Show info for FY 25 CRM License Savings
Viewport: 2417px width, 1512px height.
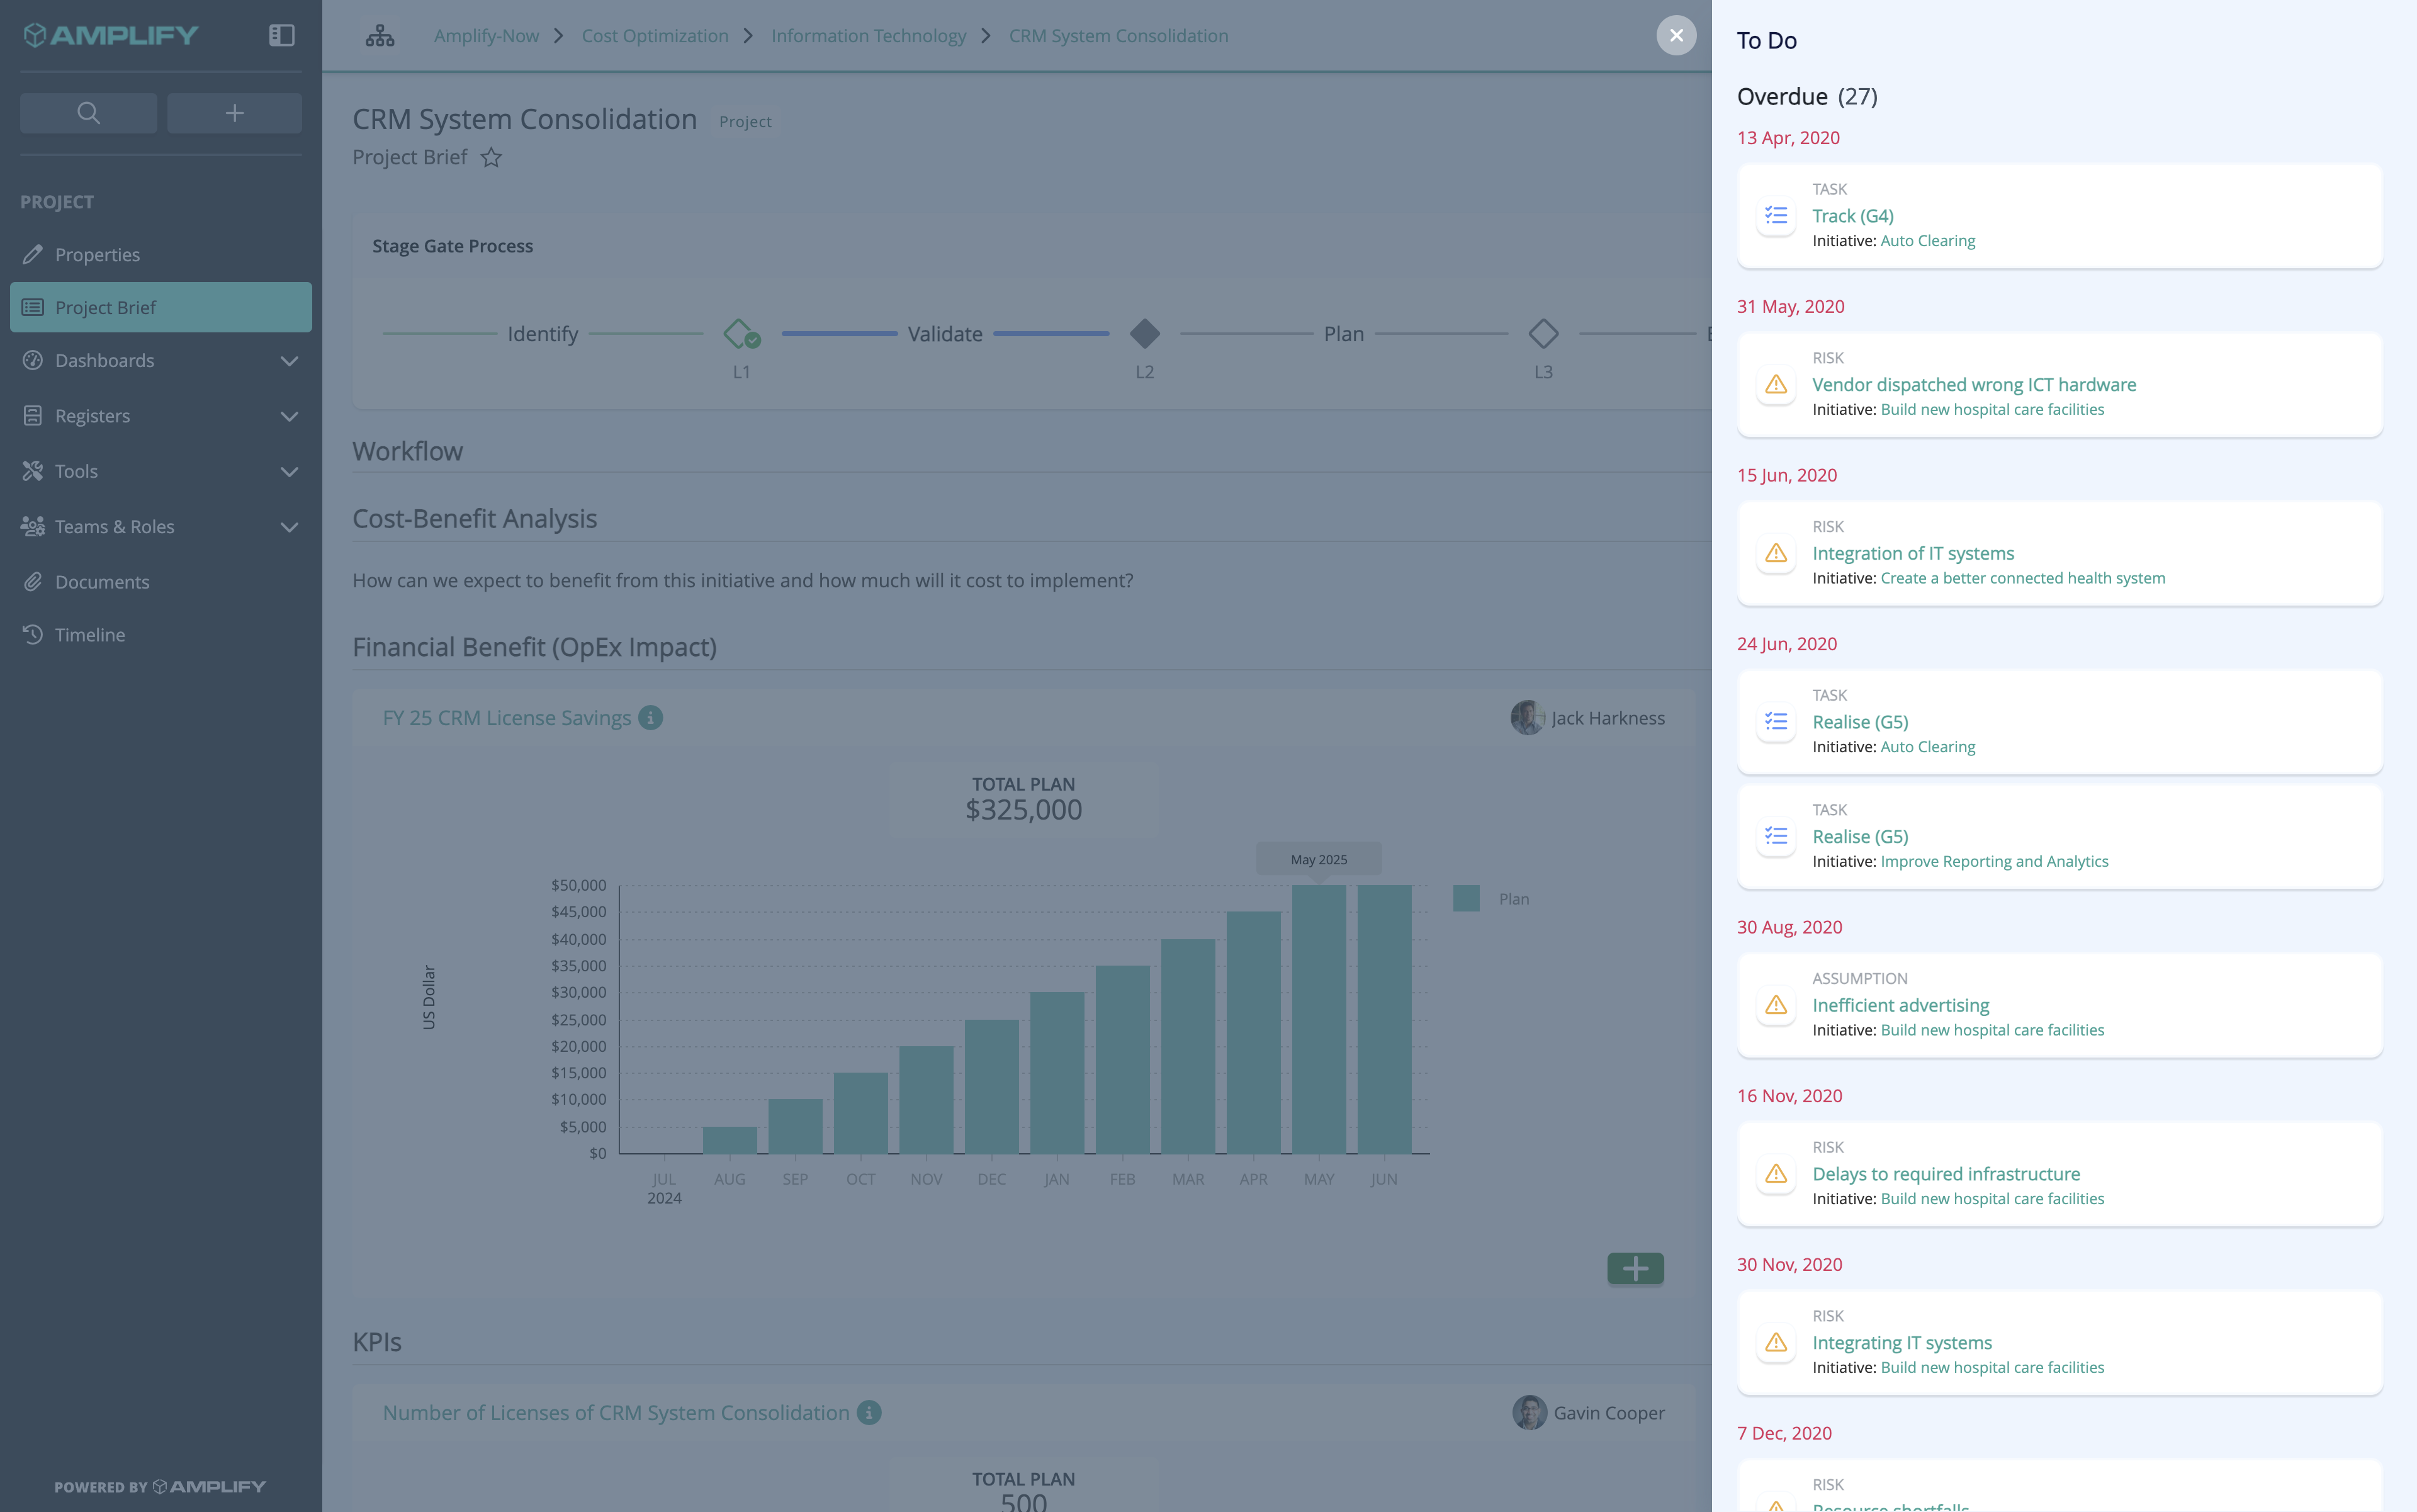(651, 718)
